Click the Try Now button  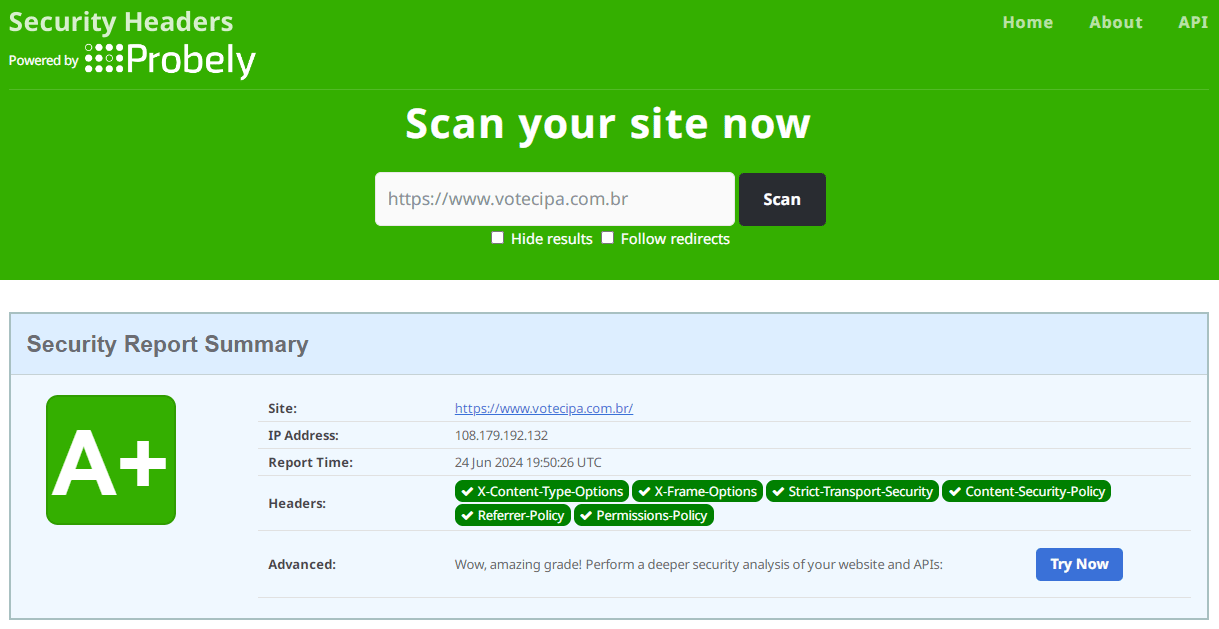click(1078, 564)
